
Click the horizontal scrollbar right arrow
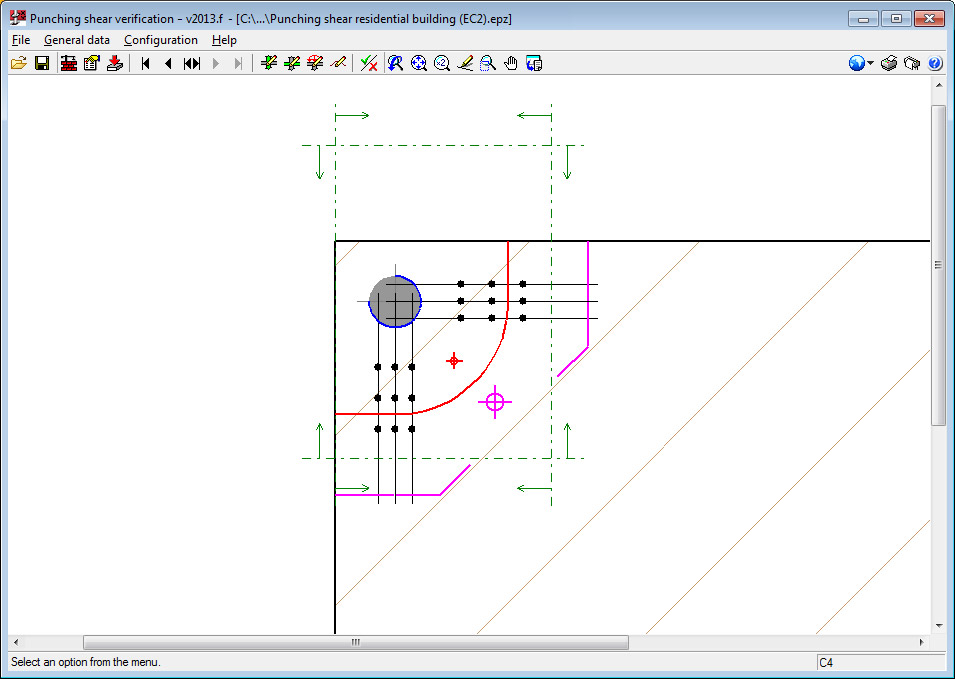(921, 642)
